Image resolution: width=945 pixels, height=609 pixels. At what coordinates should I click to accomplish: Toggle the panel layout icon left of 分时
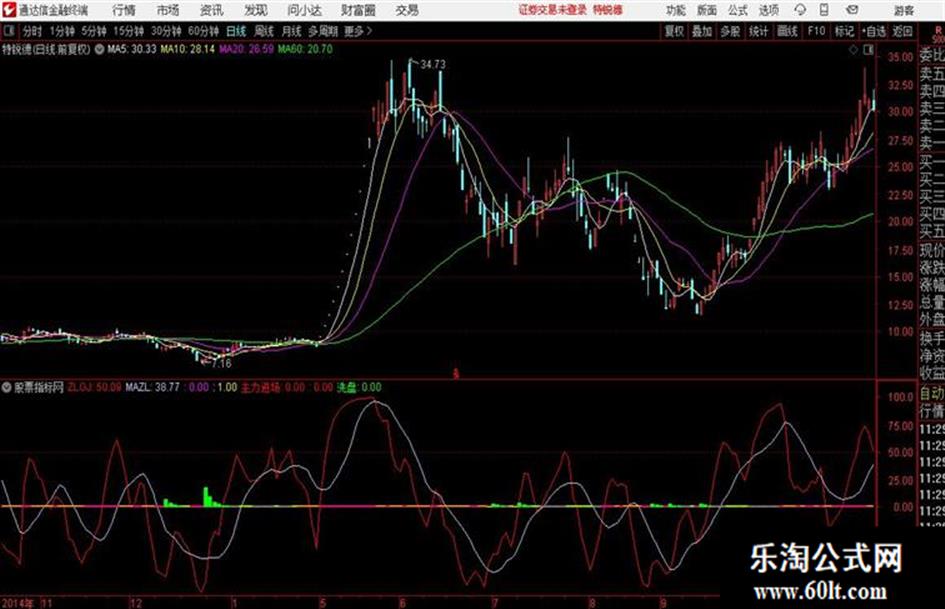8,31
